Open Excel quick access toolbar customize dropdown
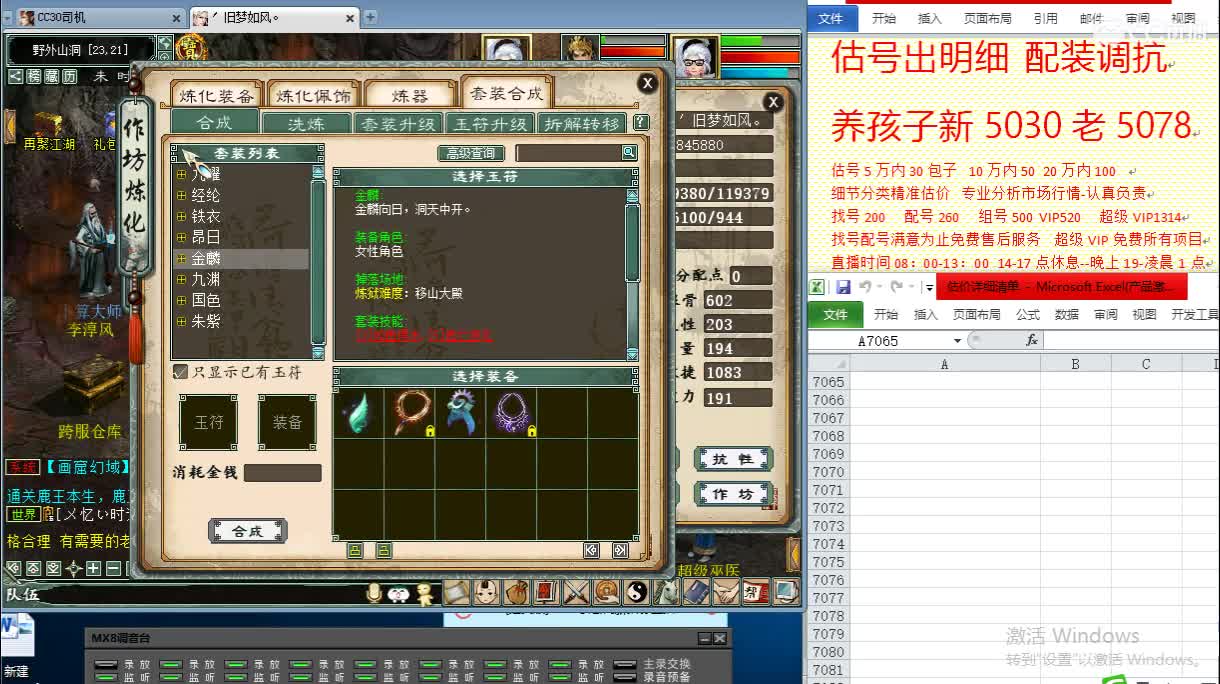This screenshot has width=1220, height=684. [928, 288]
